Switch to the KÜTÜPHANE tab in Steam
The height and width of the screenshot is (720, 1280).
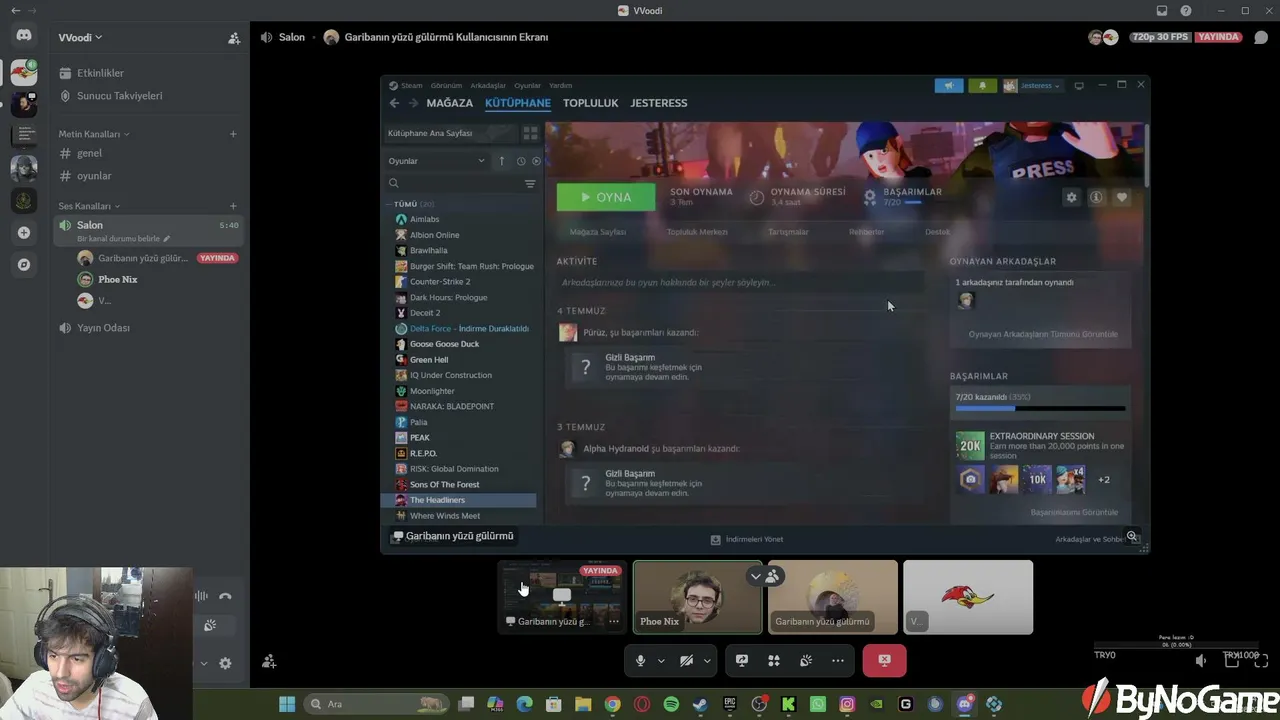click(518, 103)
